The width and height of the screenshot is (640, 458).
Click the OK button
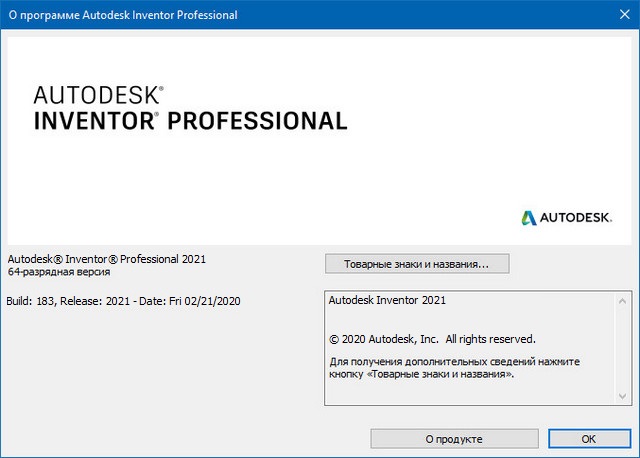[x=588, y=438]
